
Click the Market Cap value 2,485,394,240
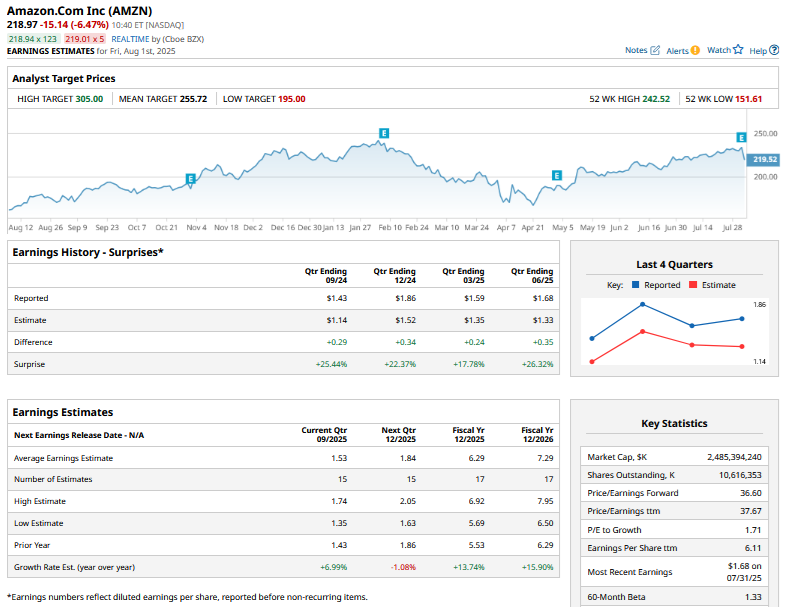tap(734, 457)
